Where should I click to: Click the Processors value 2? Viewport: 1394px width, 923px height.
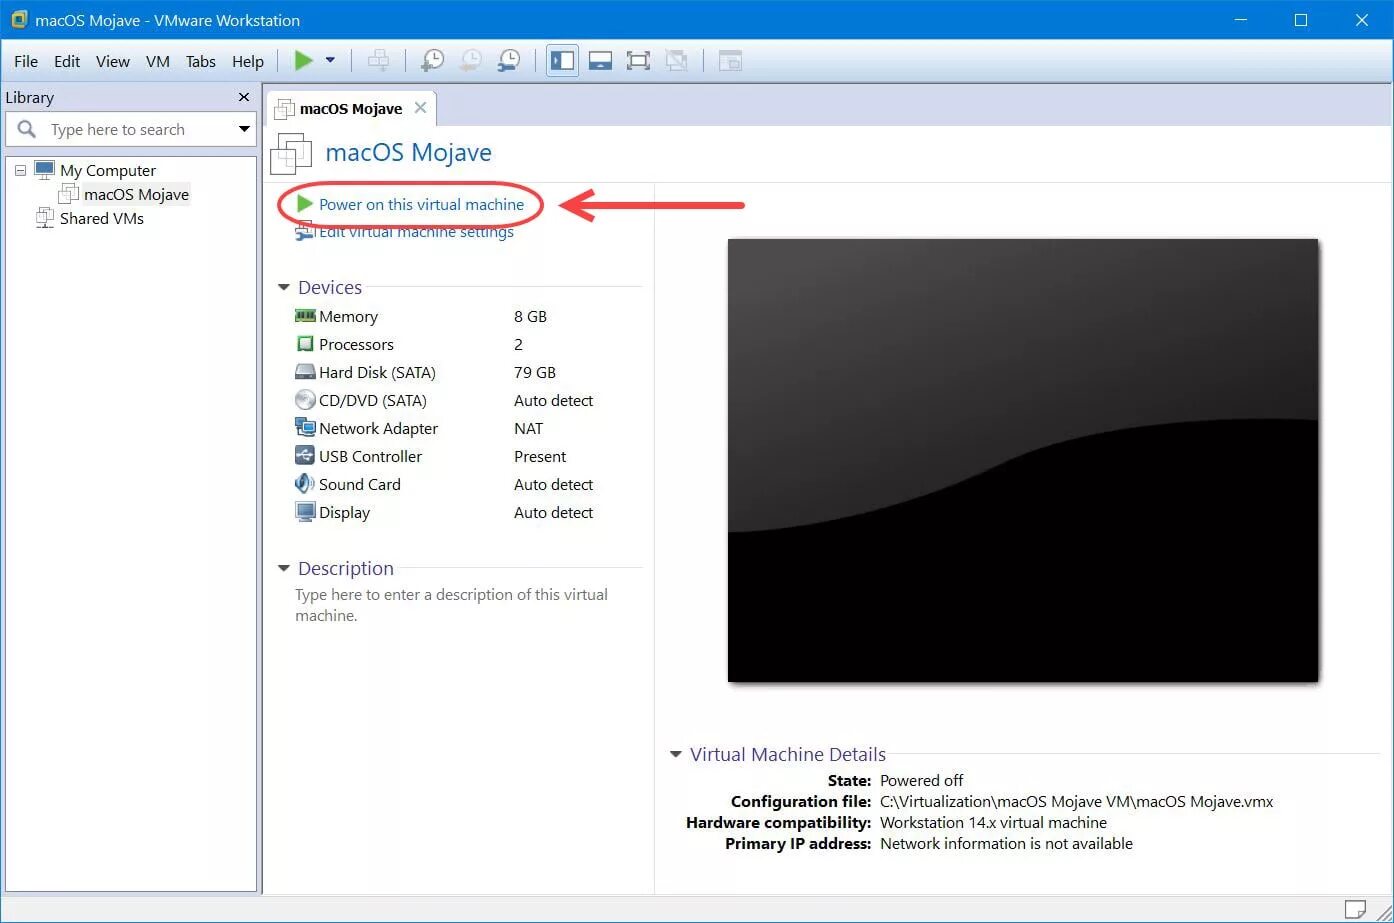(x=518, y=344)
